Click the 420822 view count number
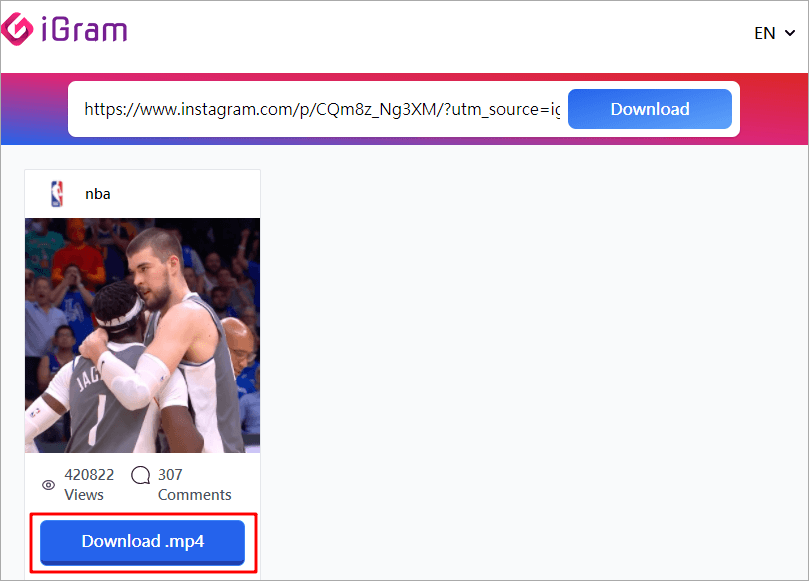 coord(89,474)
